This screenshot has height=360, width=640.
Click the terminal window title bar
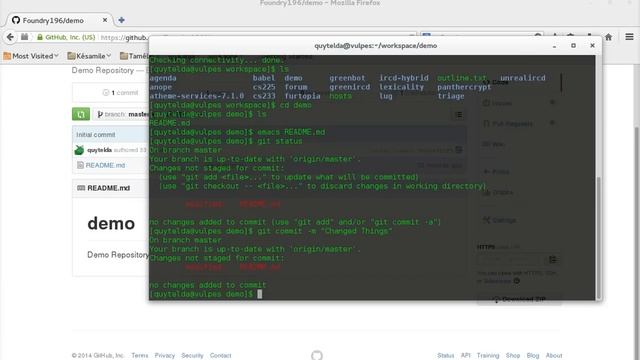[x=375, y=46]
